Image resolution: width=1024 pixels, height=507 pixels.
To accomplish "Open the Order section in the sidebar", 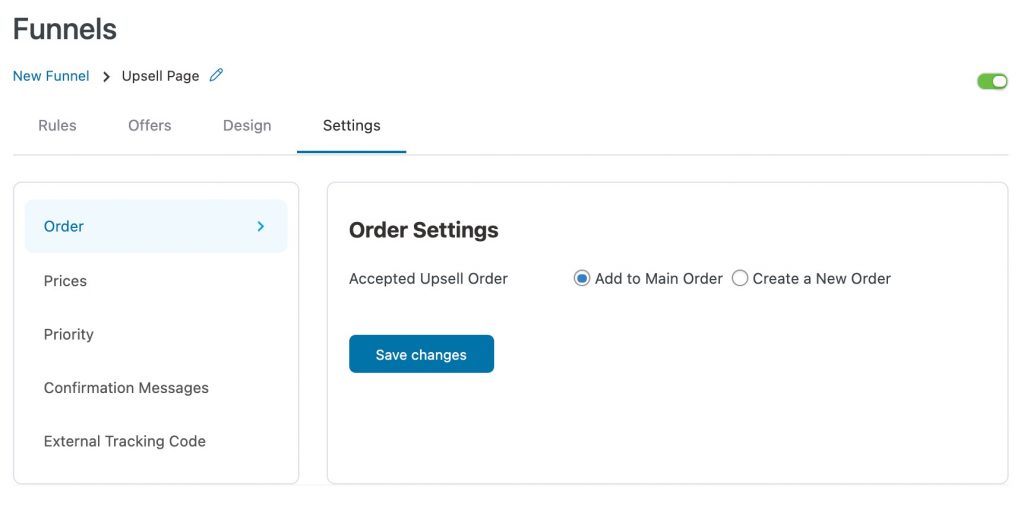I will pos(156,226).
